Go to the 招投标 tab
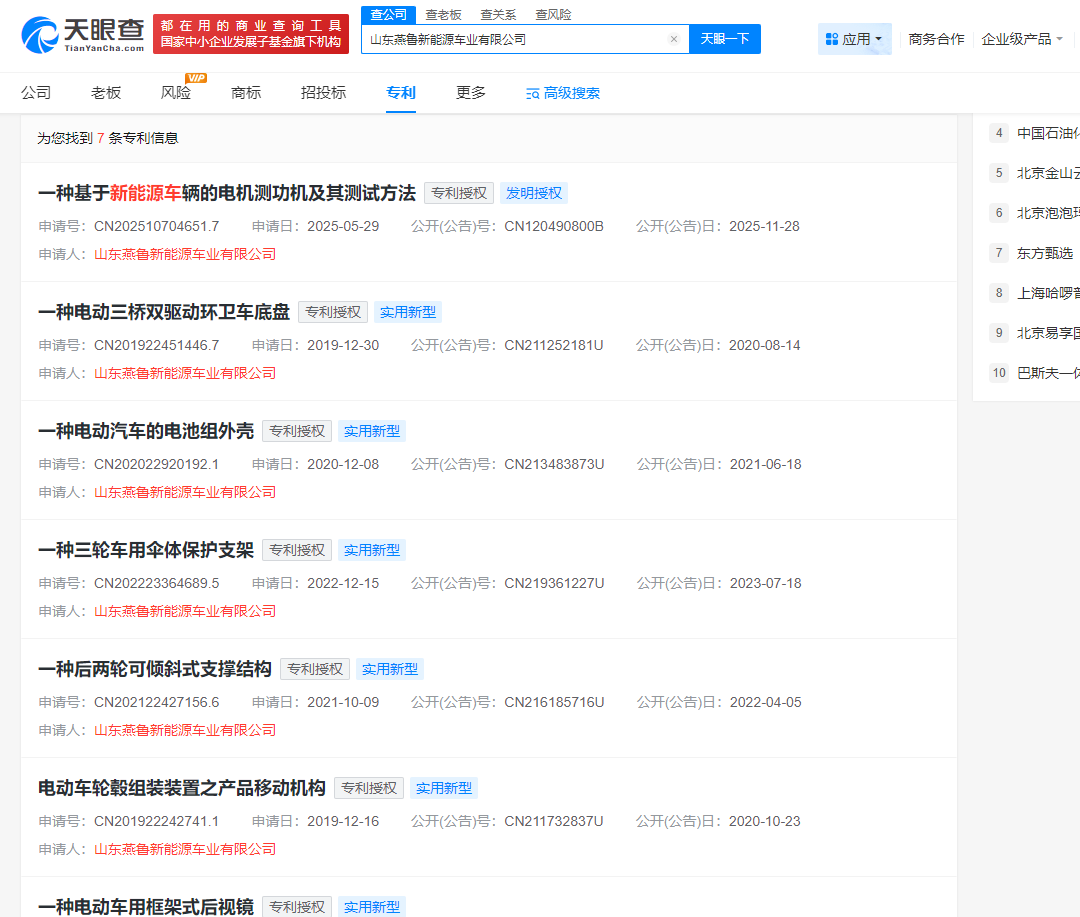The height and width of the screenshot is (917, 1080). pyautogui.click(x=323, y=93)
